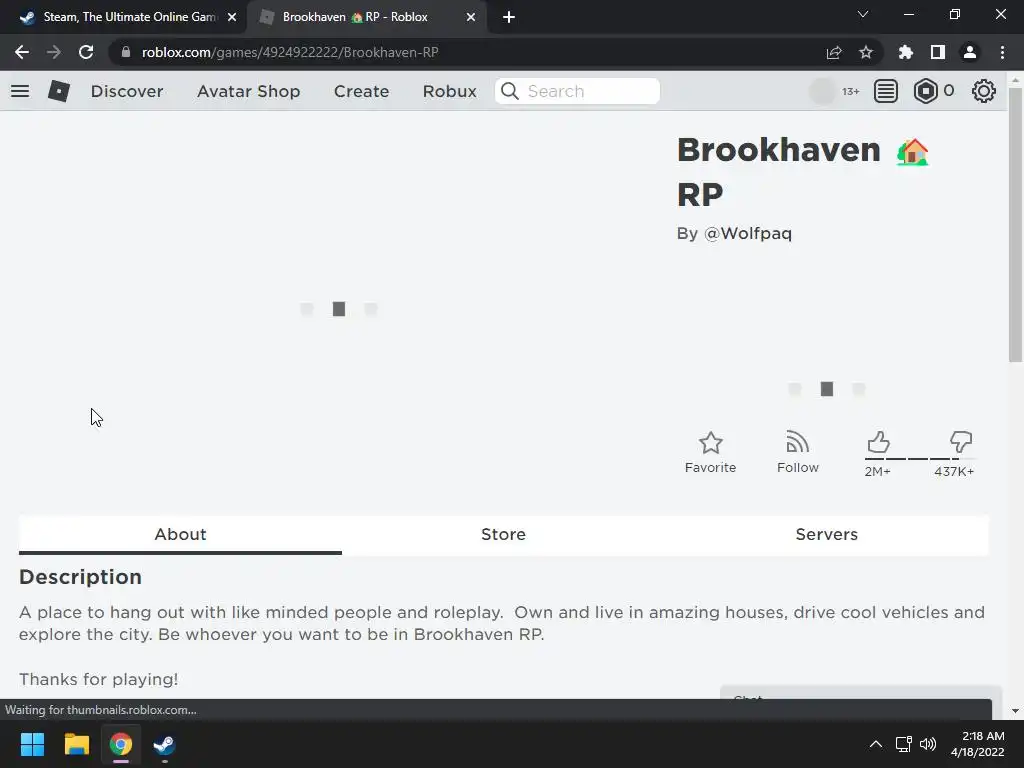The width and height of the screenshot is (1024, 768).
Task: Give the game a thumbs down
Action: click(961, 442)
